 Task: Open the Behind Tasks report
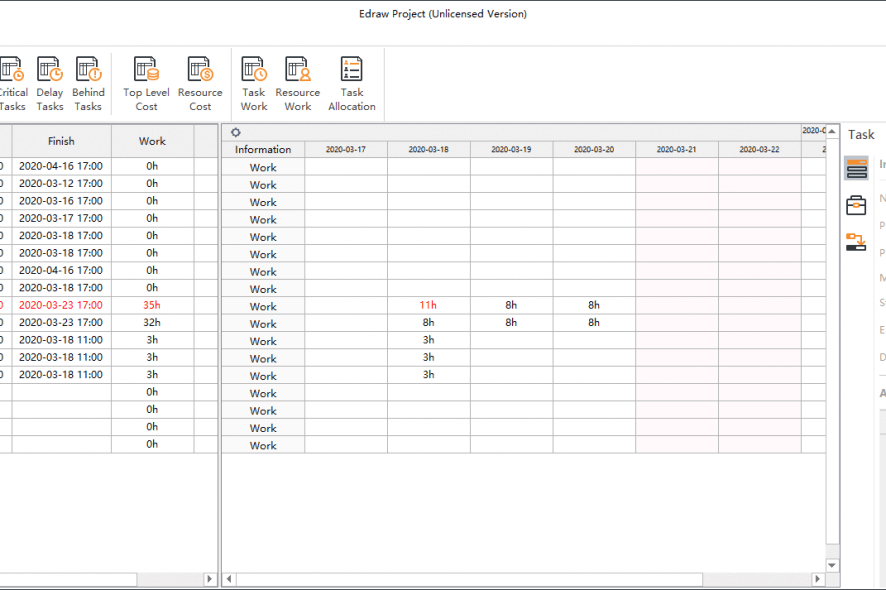tap(88, 84)
